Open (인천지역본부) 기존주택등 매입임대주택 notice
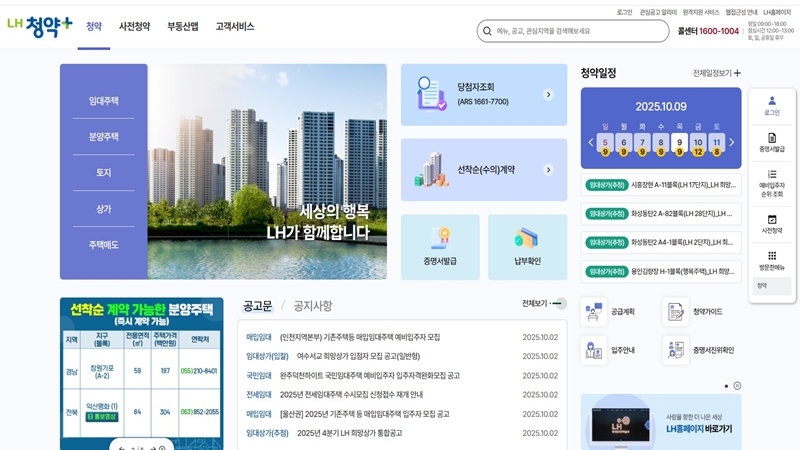This screenshot has width=800, height=450. click(360, 337)
